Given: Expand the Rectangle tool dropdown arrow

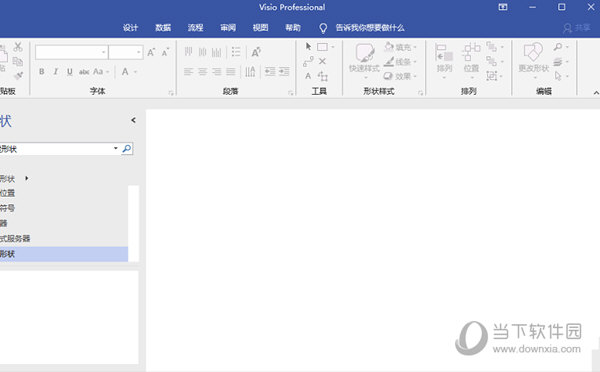Looking at the screenshot, I should point(333,47).
